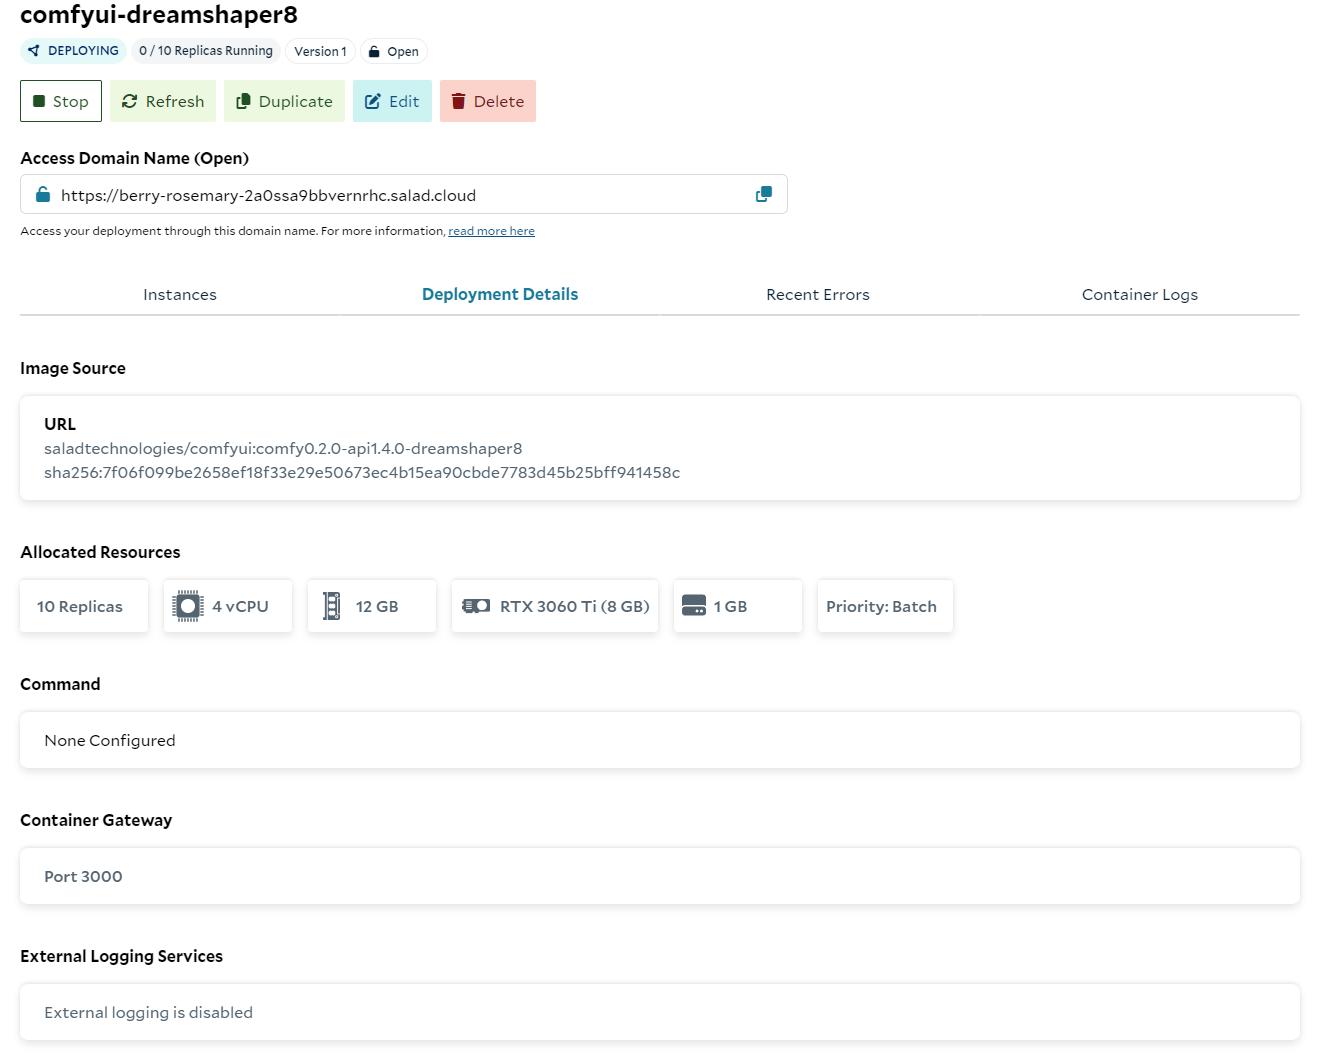Click the lock icon in domain field
Image resolution: width=1337 pixels, height=1058 pixels.
coord(43,194)
